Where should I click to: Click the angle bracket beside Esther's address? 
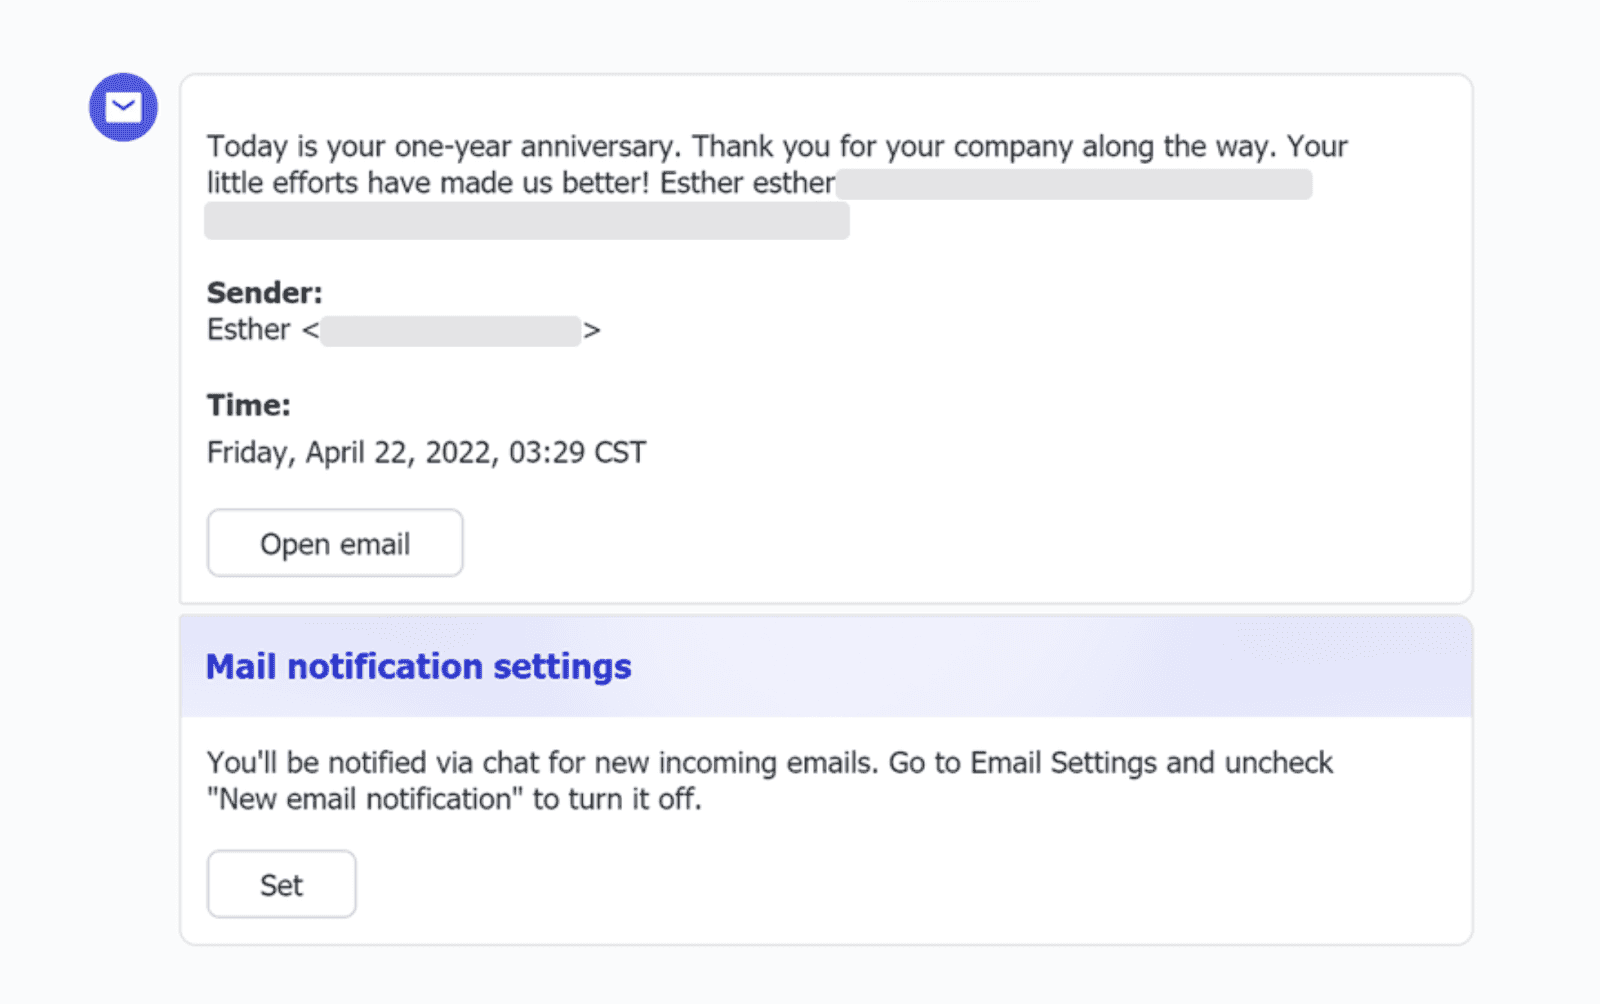(594, 330)
